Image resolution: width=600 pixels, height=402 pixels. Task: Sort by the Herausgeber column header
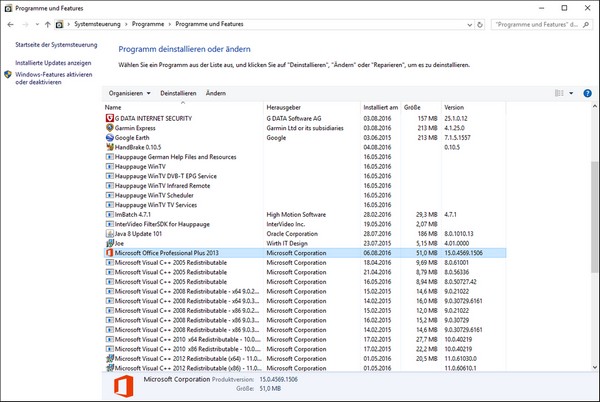click(312, 107)
